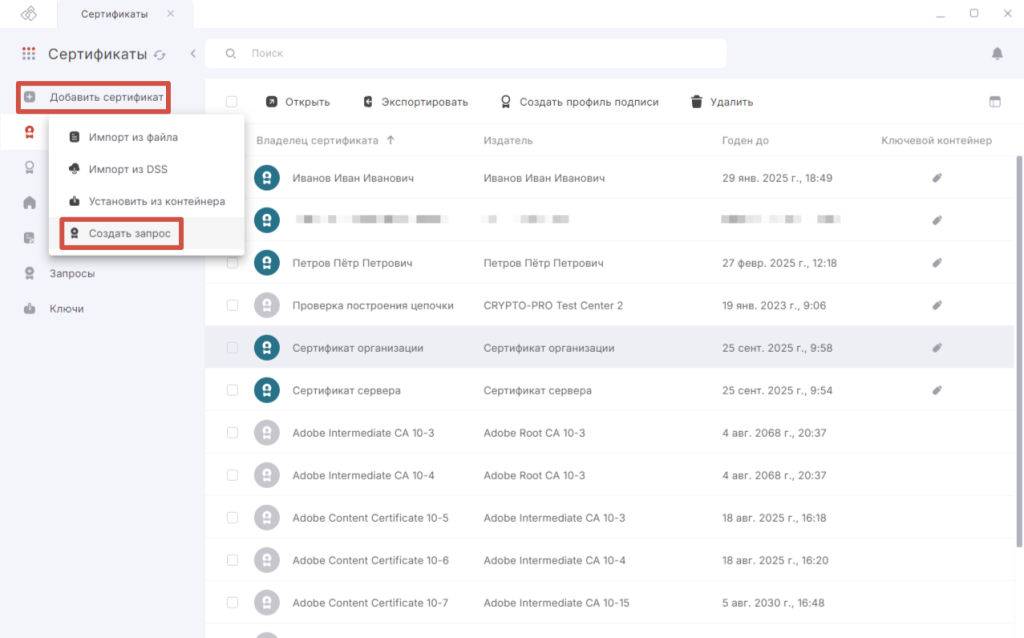Image resolution: width=1024 pixels, height=638 pixels.
Task: Click the Удалить toolbar button
Action: coord(722,102)
